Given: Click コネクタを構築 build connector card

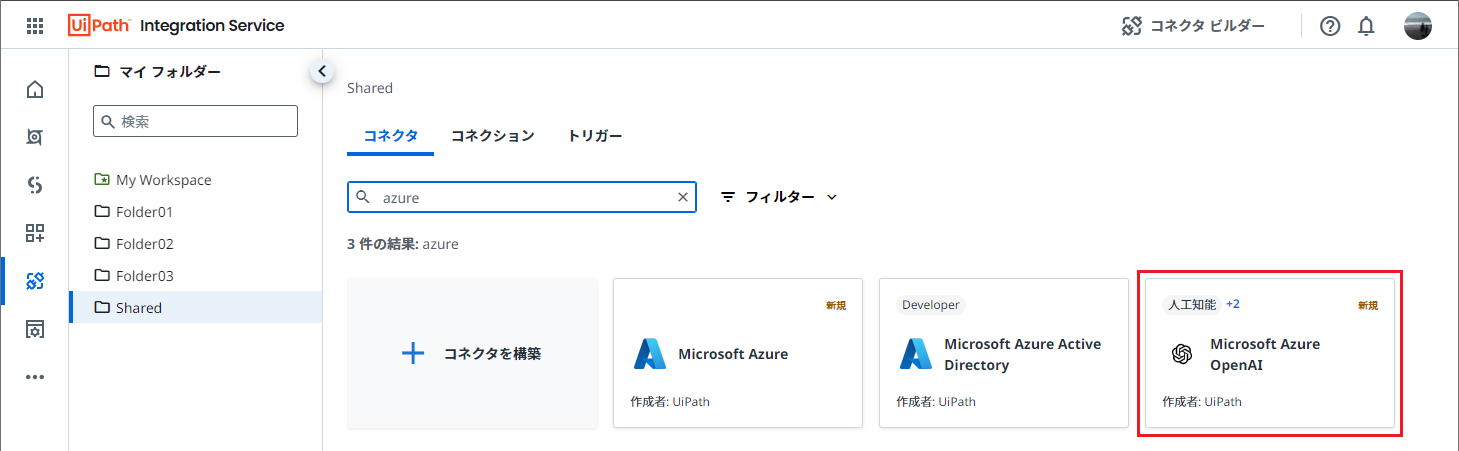Looking at the screenshot, I should coord(473,353).
